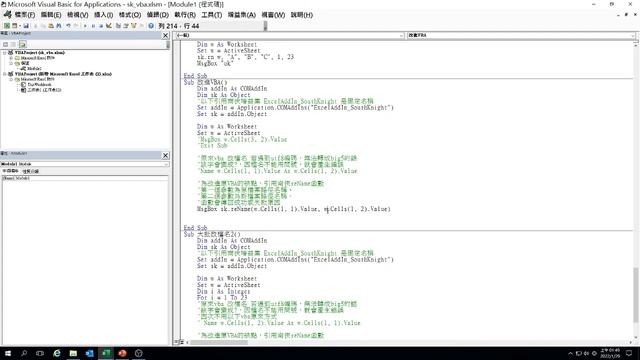Open File Explorer from the taskbar

point(73,353)
